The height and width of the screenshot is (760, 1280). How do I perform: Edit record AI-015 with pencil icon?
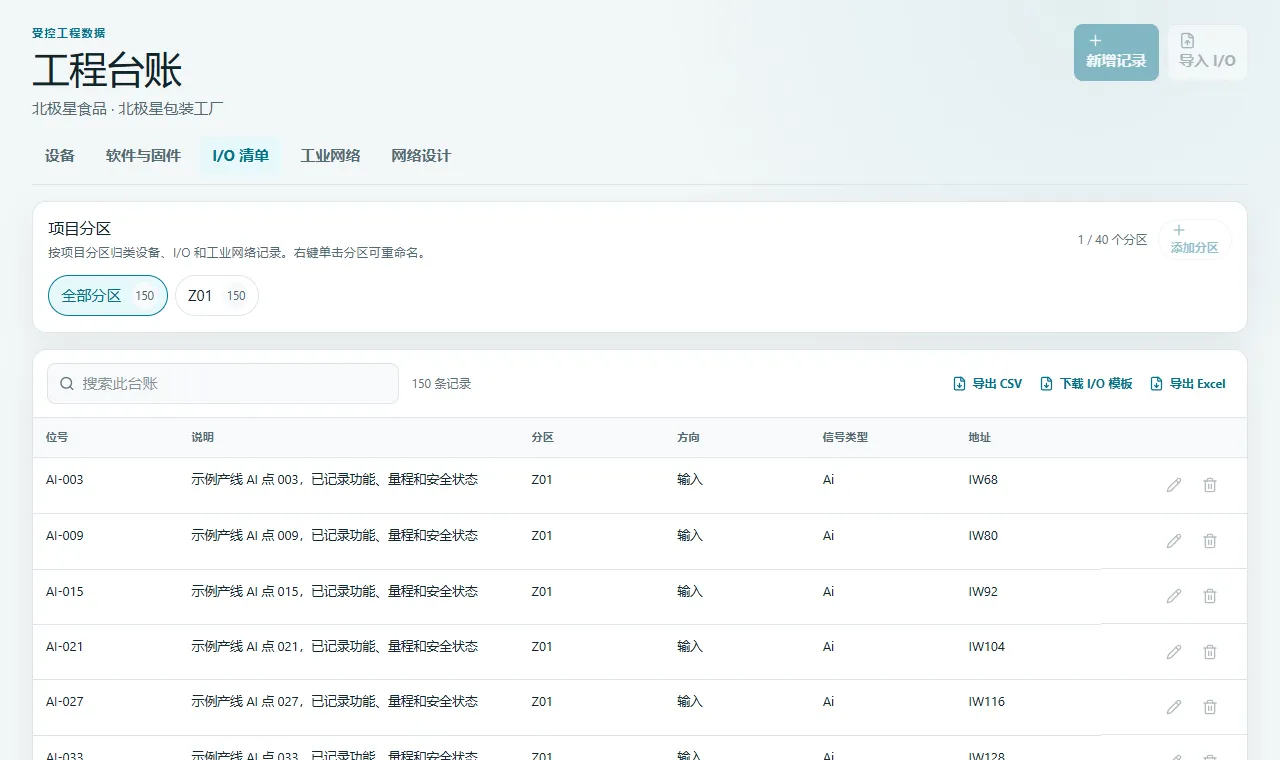point(1174,596)
